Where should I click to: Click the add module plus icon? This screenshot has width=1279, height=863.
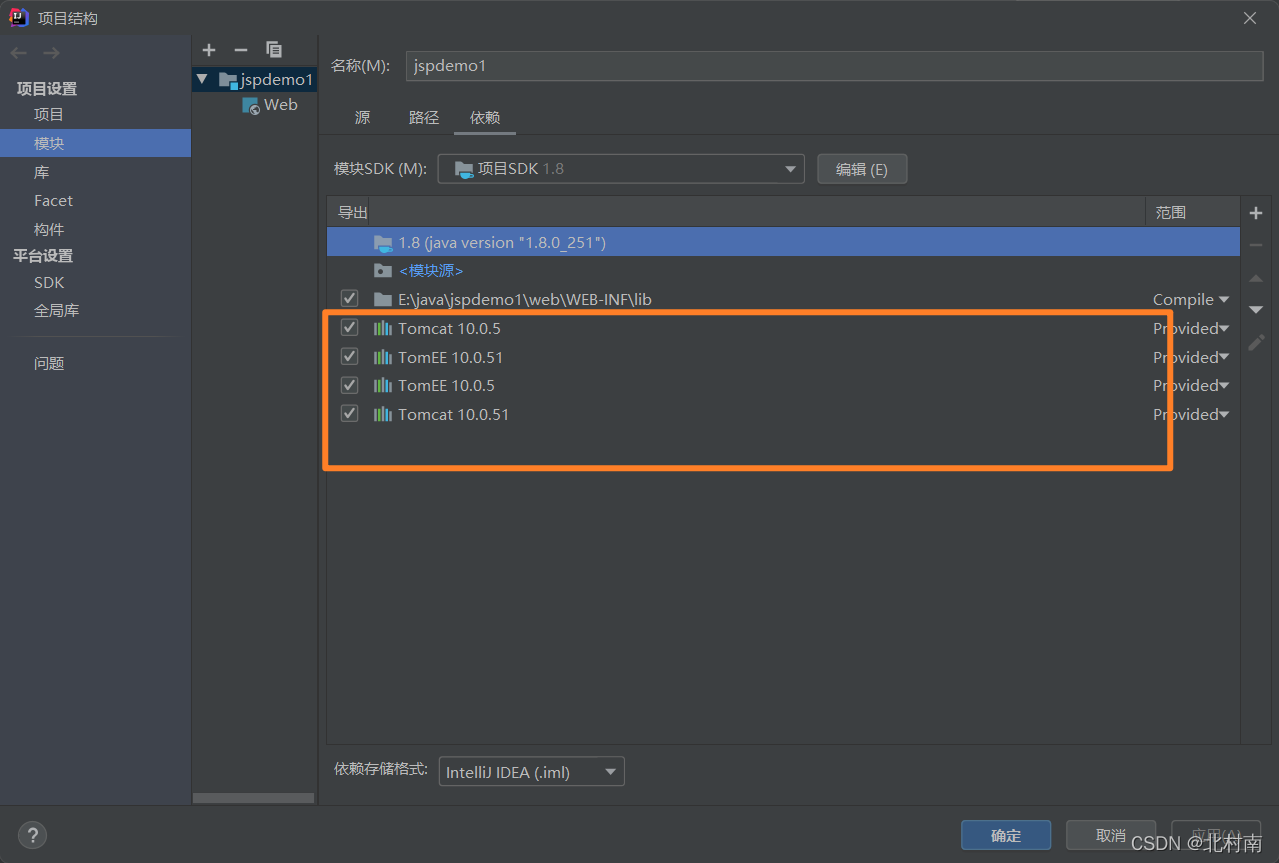click(x=209, y=49)
